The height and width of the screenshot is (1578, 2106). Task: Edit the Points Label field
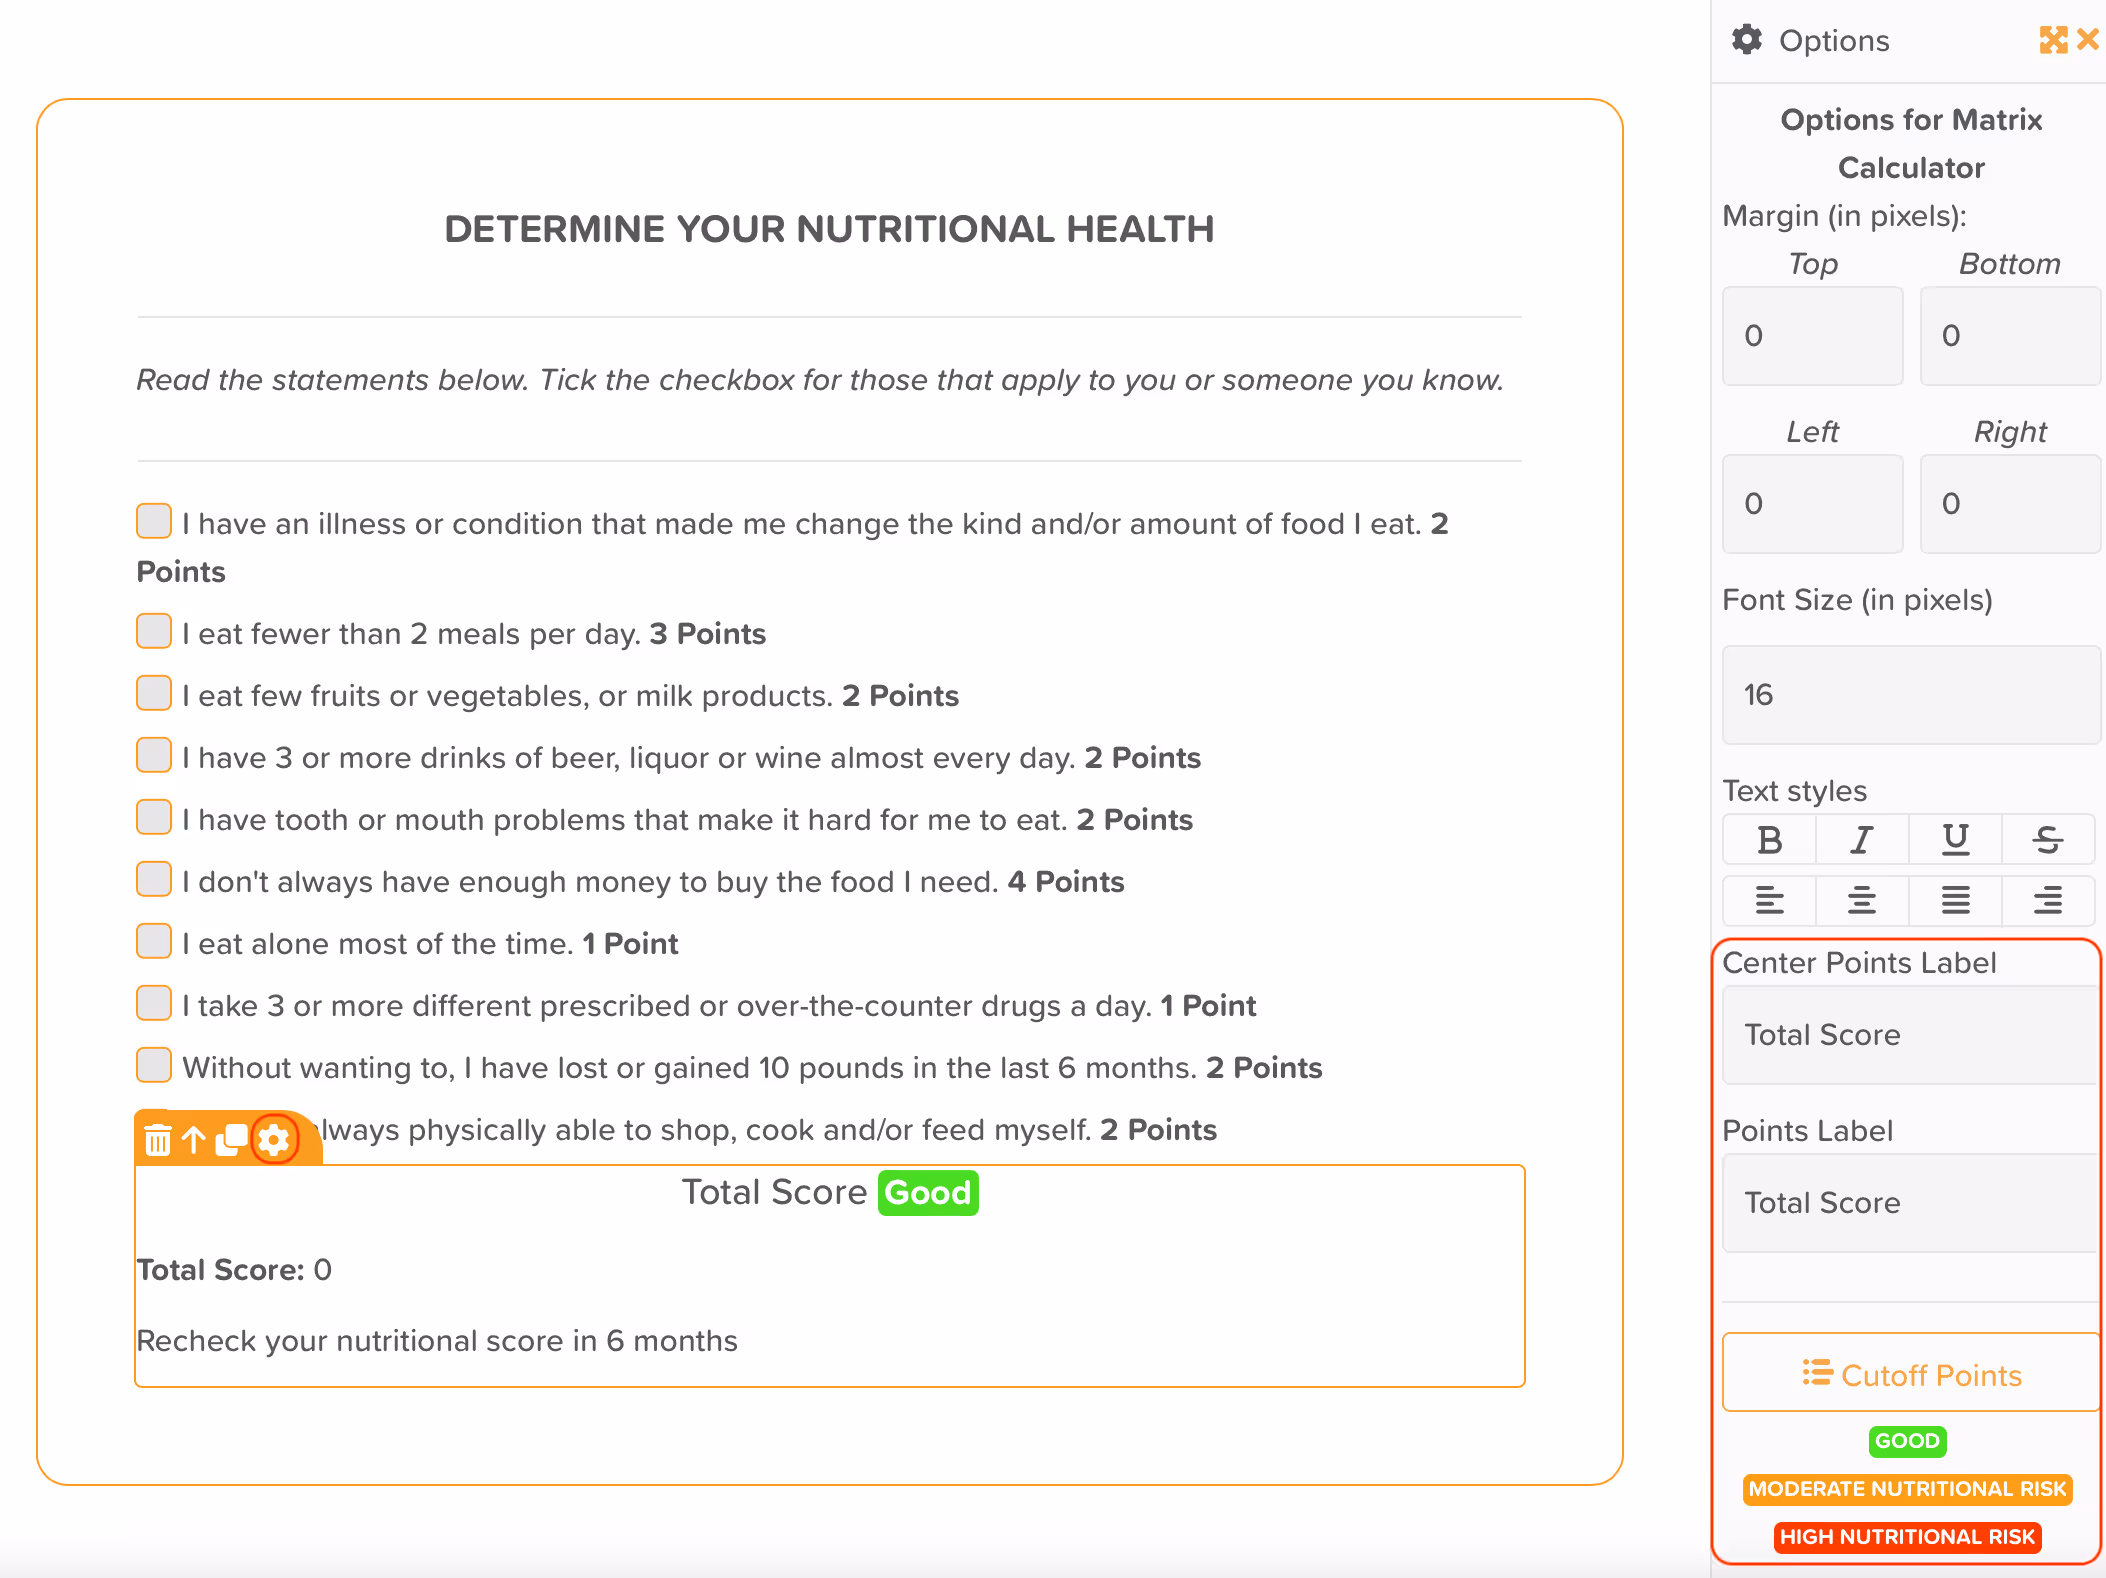(1911, 1203)
